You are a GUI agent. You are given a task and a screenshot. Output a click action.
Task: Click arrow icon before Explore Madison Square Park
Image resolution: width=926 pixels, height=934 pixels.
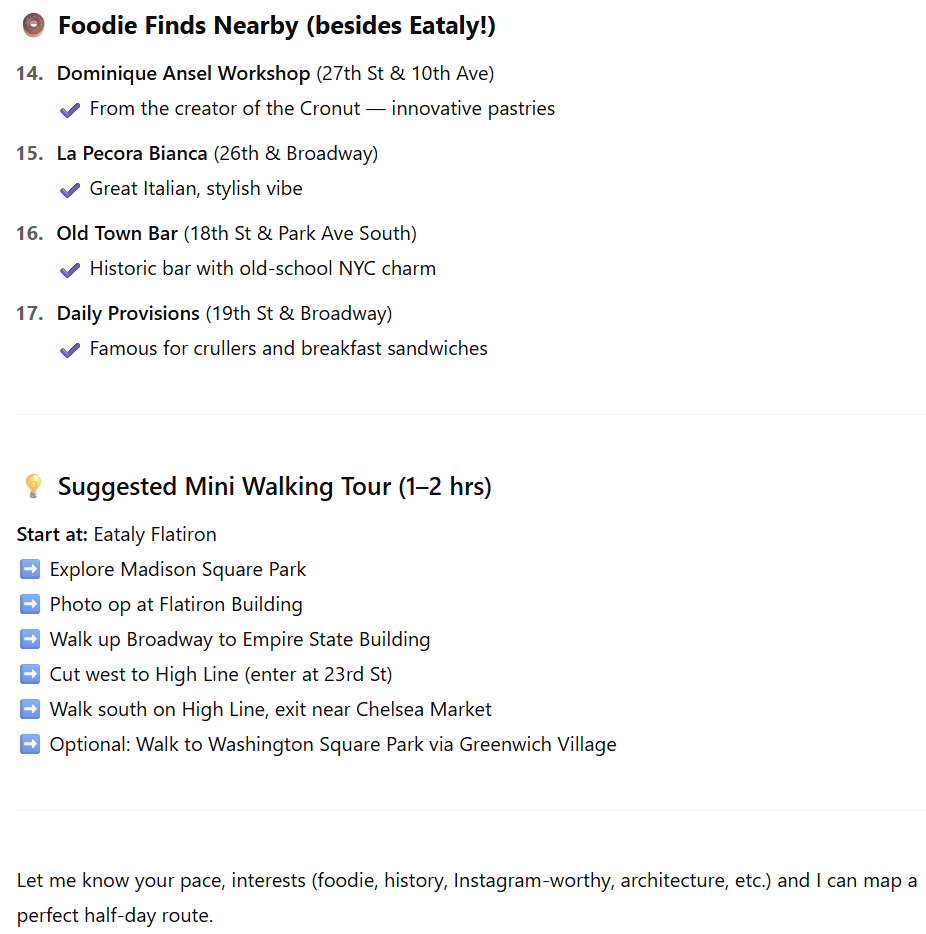[x=30, y=570]
